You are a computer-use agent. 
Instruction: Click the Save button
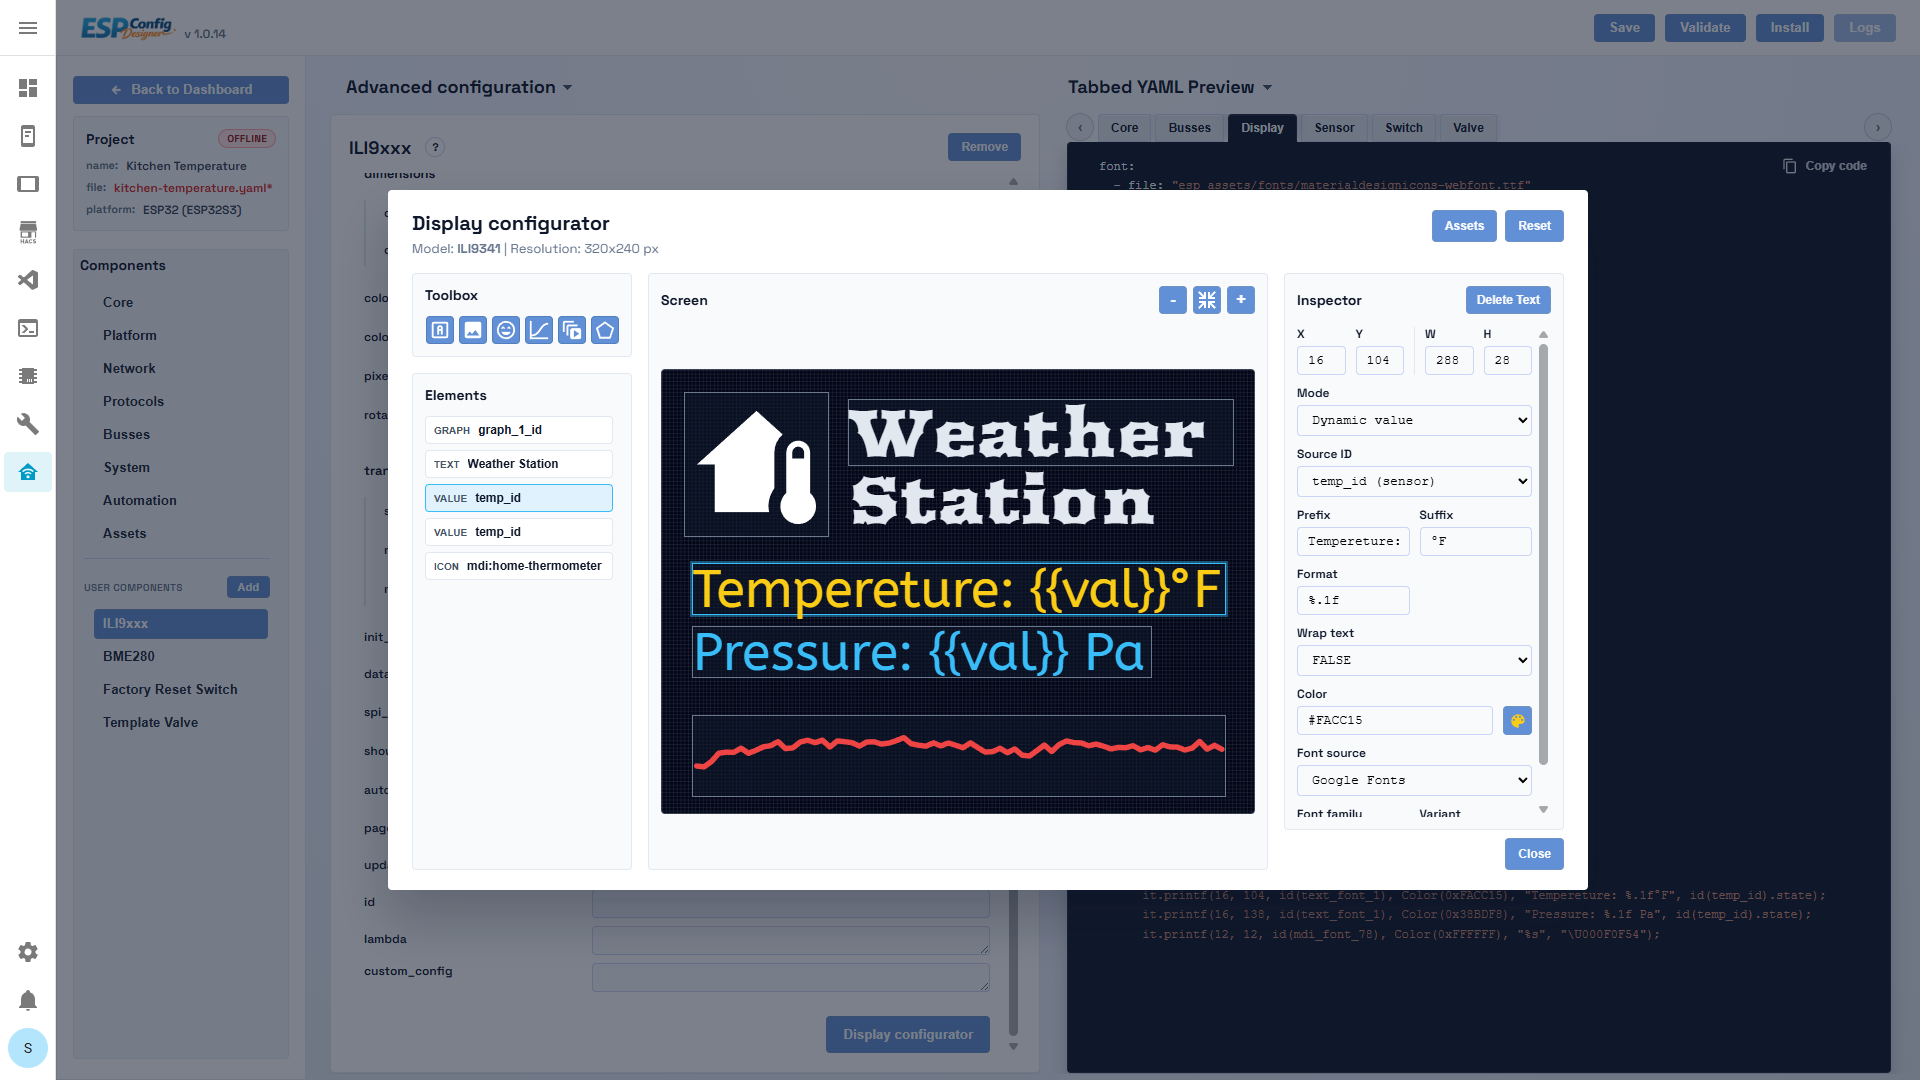click(1624, 28)
